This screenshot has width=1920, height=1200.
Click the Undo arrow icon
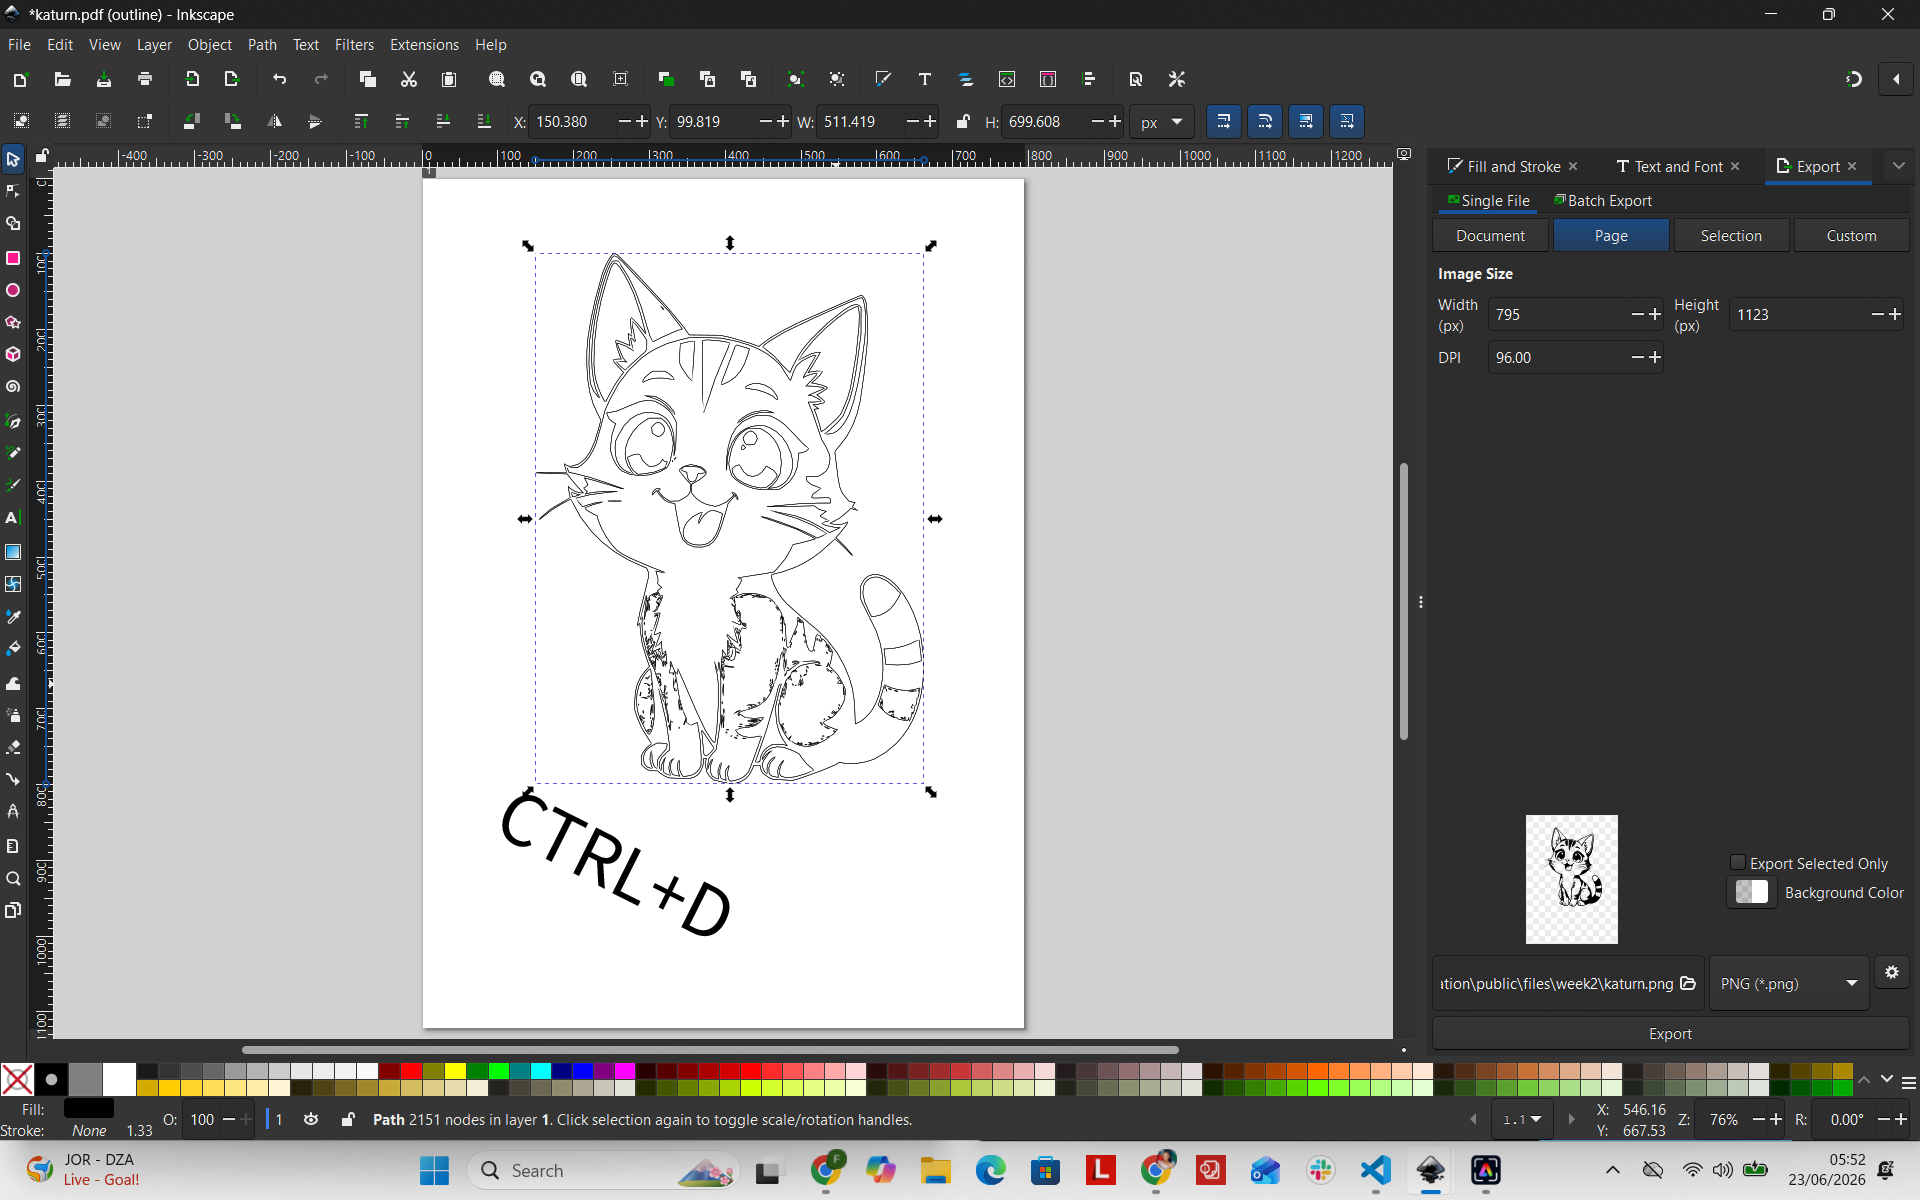280,79
